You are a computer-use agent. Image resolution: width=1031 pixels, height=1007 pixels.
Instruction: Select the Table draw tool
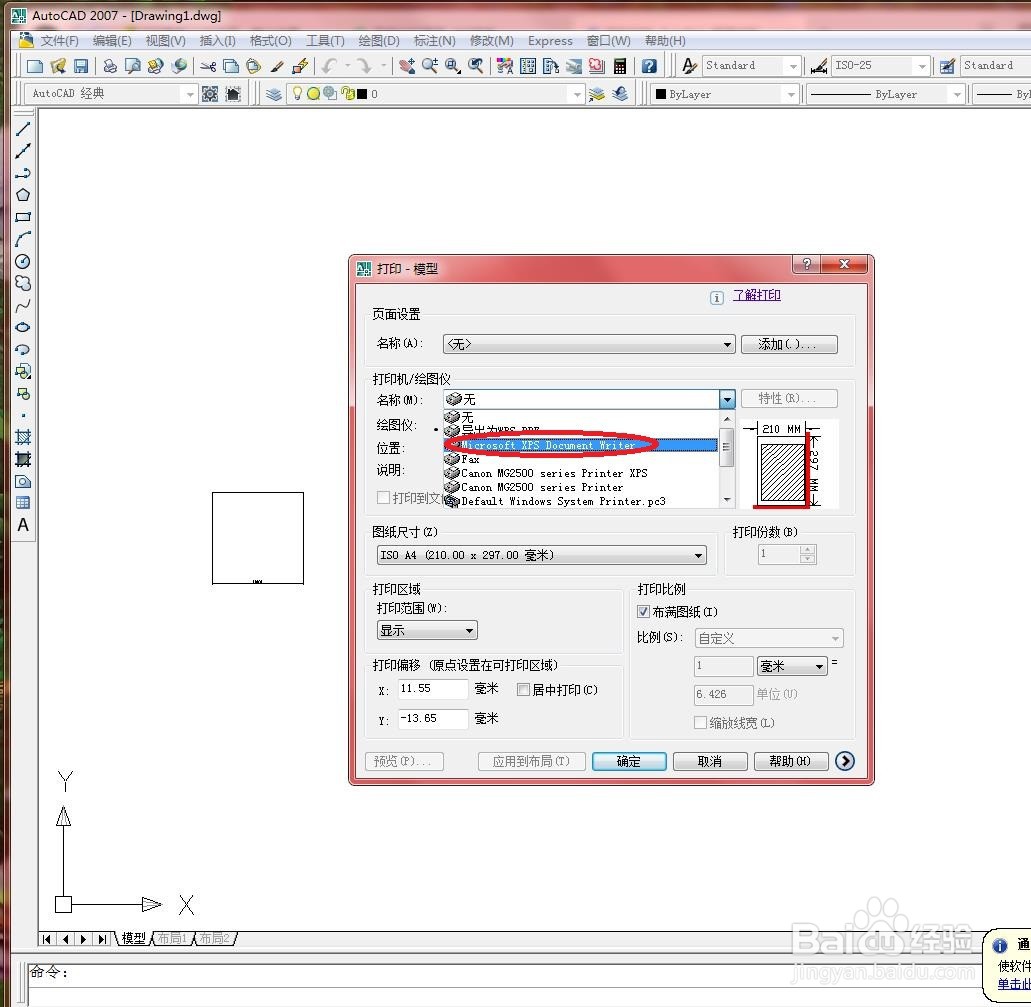pyautogui.click(x=23, y=503)
